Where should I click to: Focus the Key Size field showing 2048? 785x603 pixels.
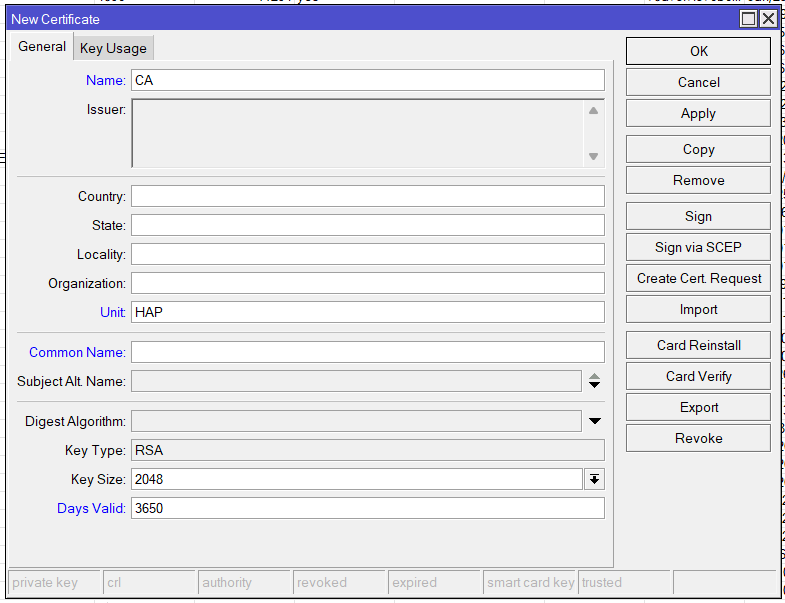click(x=356, y=480)
